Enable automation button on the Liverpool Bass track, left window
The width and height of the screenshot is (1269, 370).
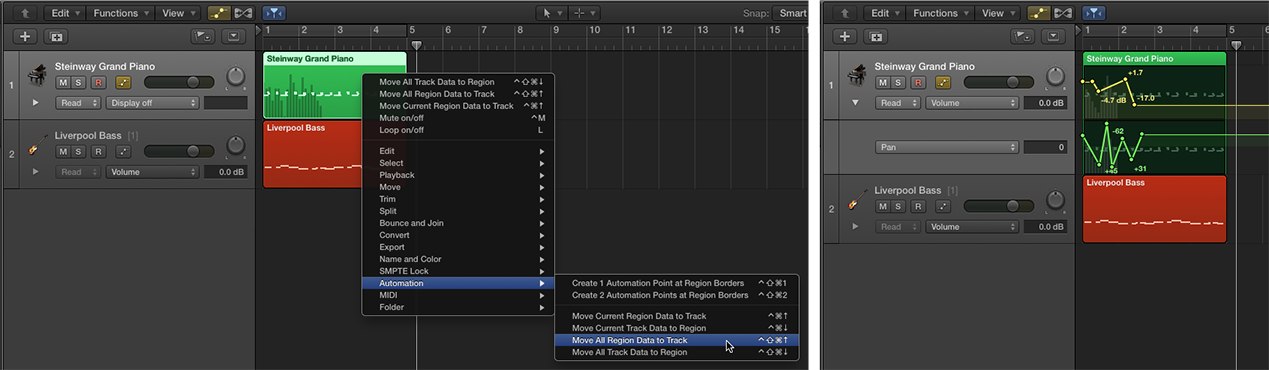[124, 151]
